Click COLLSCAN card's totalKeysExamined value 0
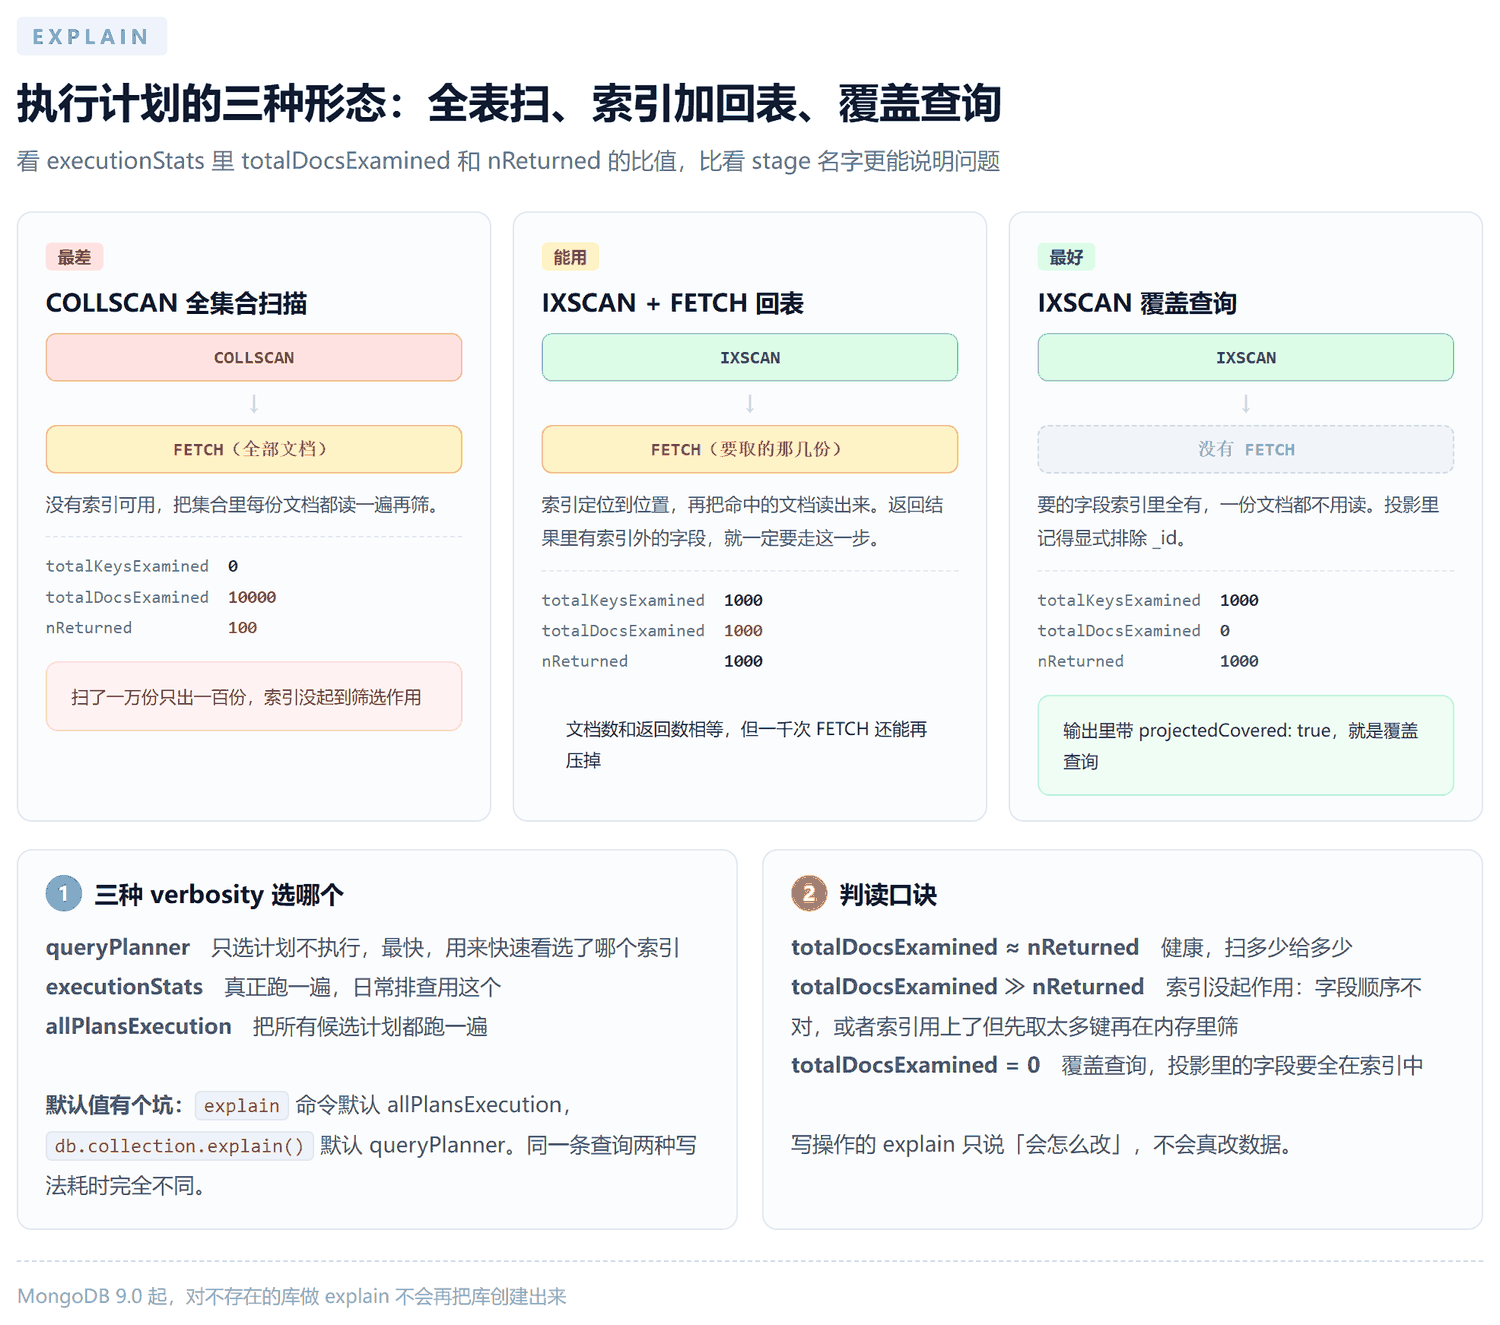The height and width of the screenshot is (1325, 1500). [x=233, y=566]
